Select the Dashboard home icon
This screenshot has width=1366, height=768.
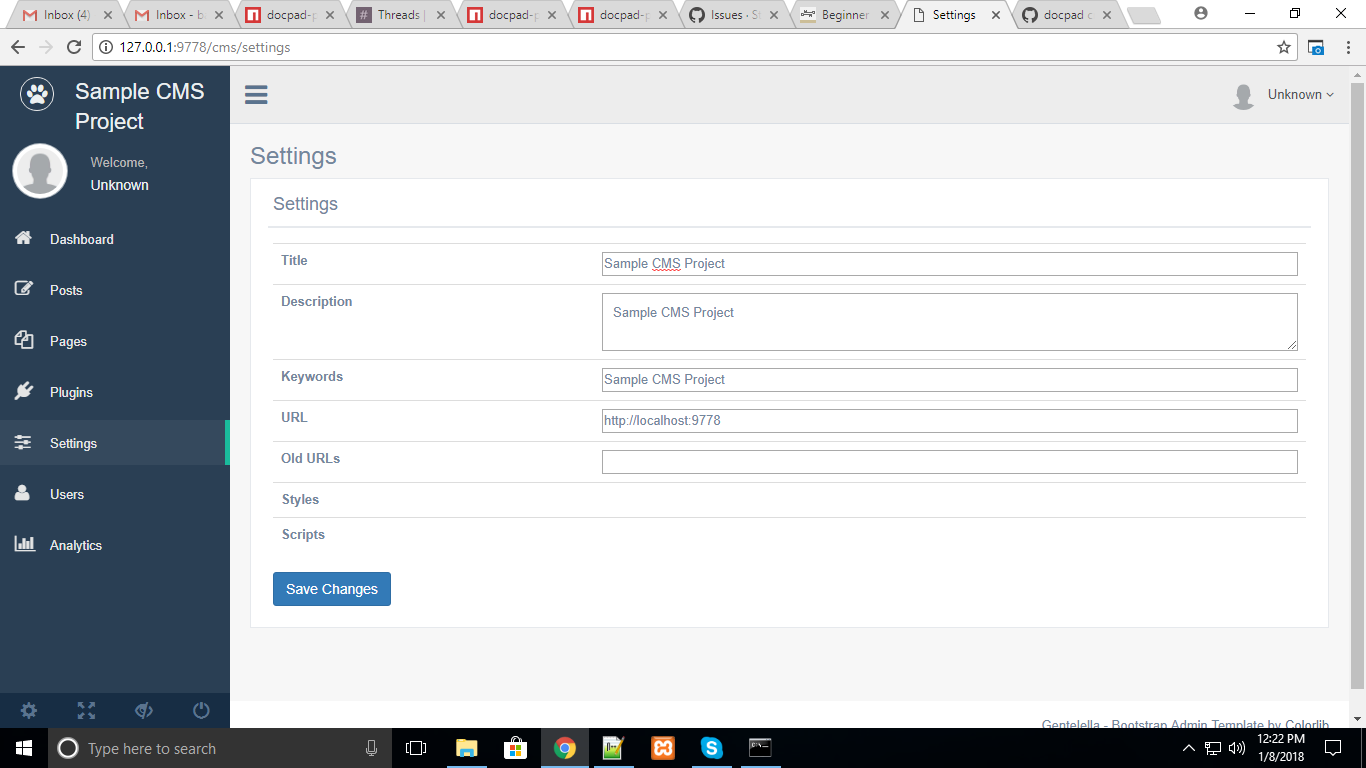[x=23, y=238]
